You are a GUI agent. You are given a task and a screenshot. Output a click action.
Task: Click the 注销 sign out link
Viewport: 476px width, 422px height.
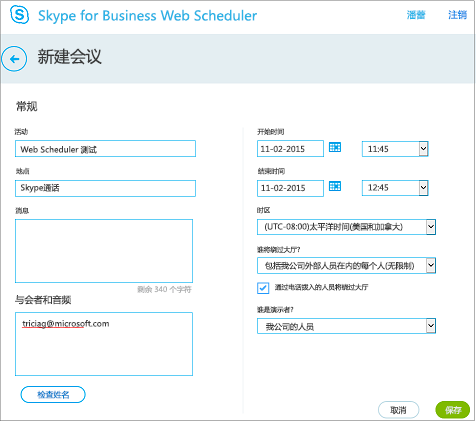point(457,15)
